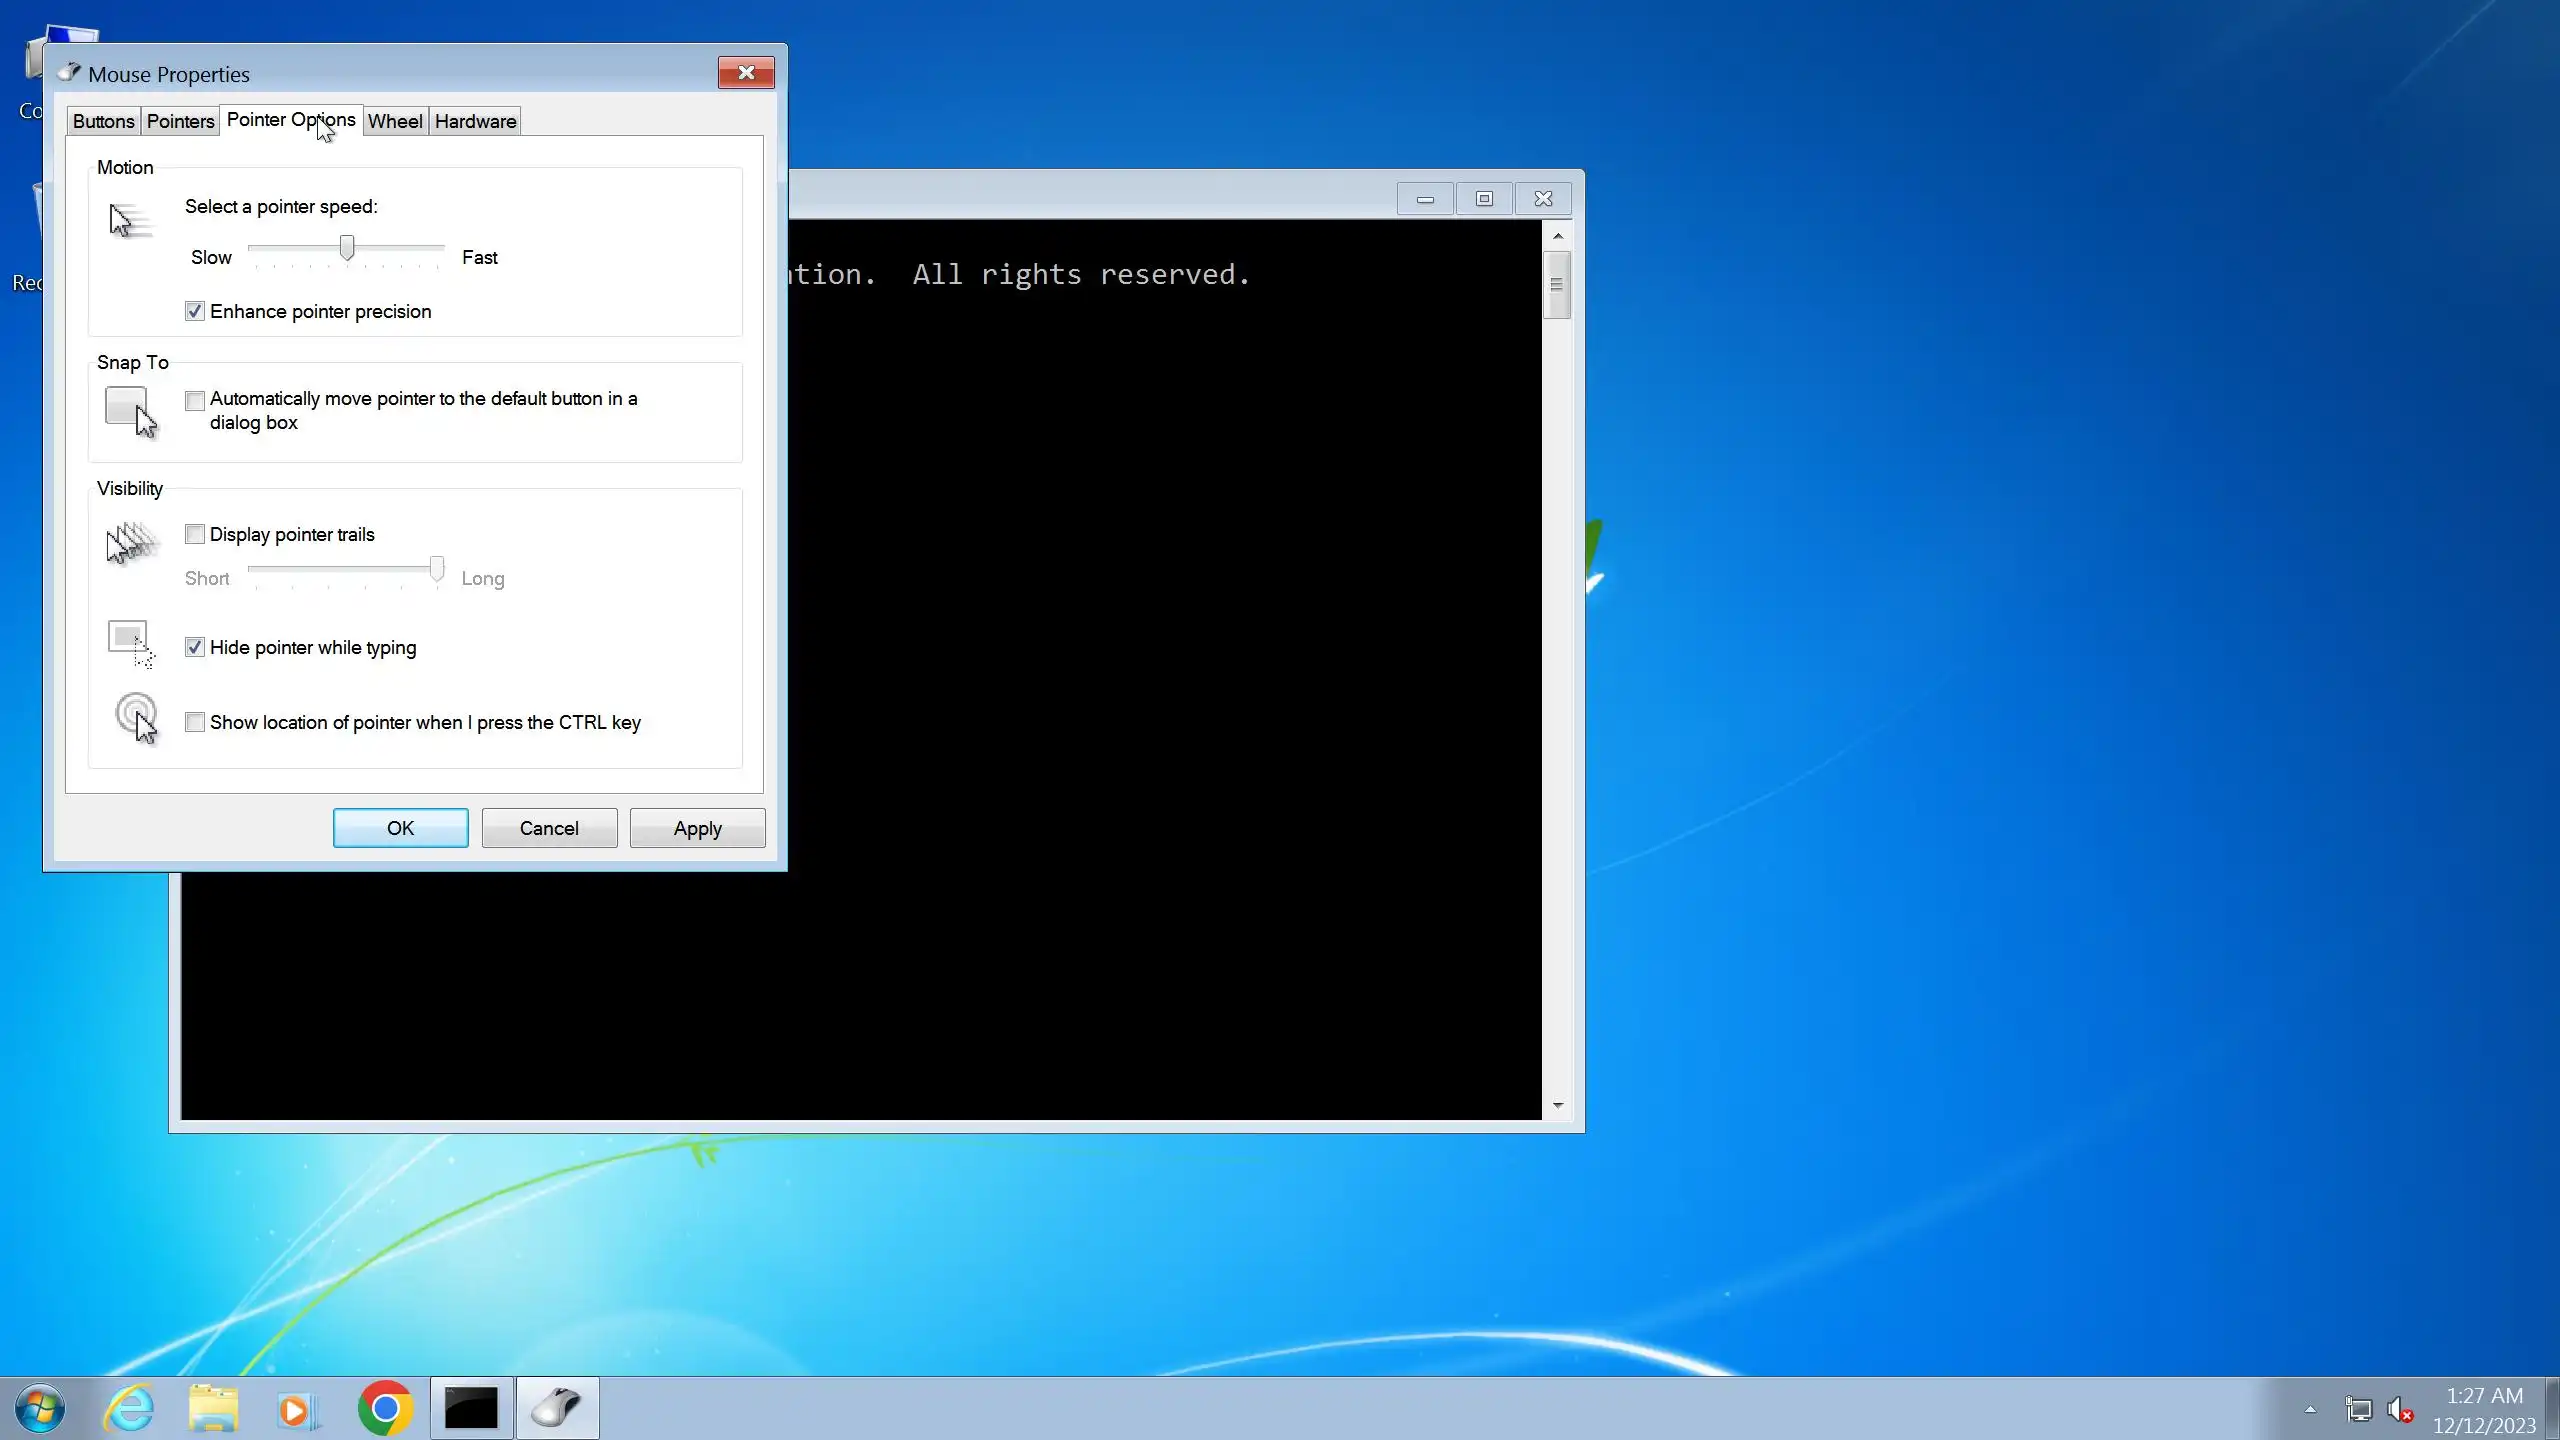Viewport: 2560px width, 1440px height.
Task: Enable Snap To default button checkbox
Action: click(195, 401)
